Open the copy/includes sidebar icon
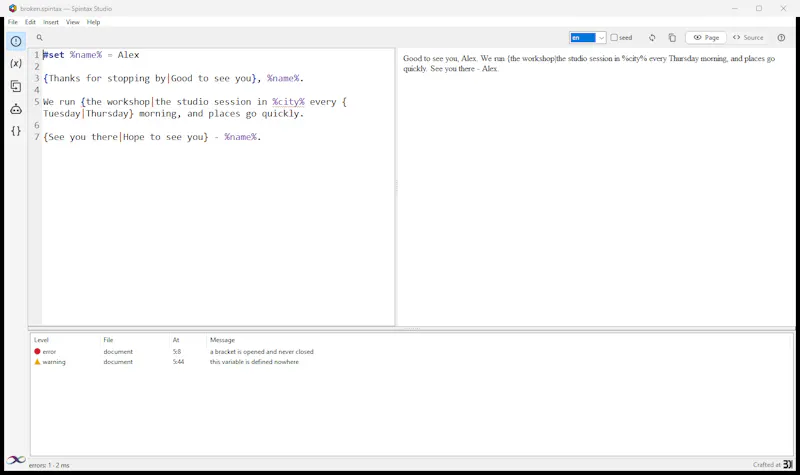 pos(16,86)
